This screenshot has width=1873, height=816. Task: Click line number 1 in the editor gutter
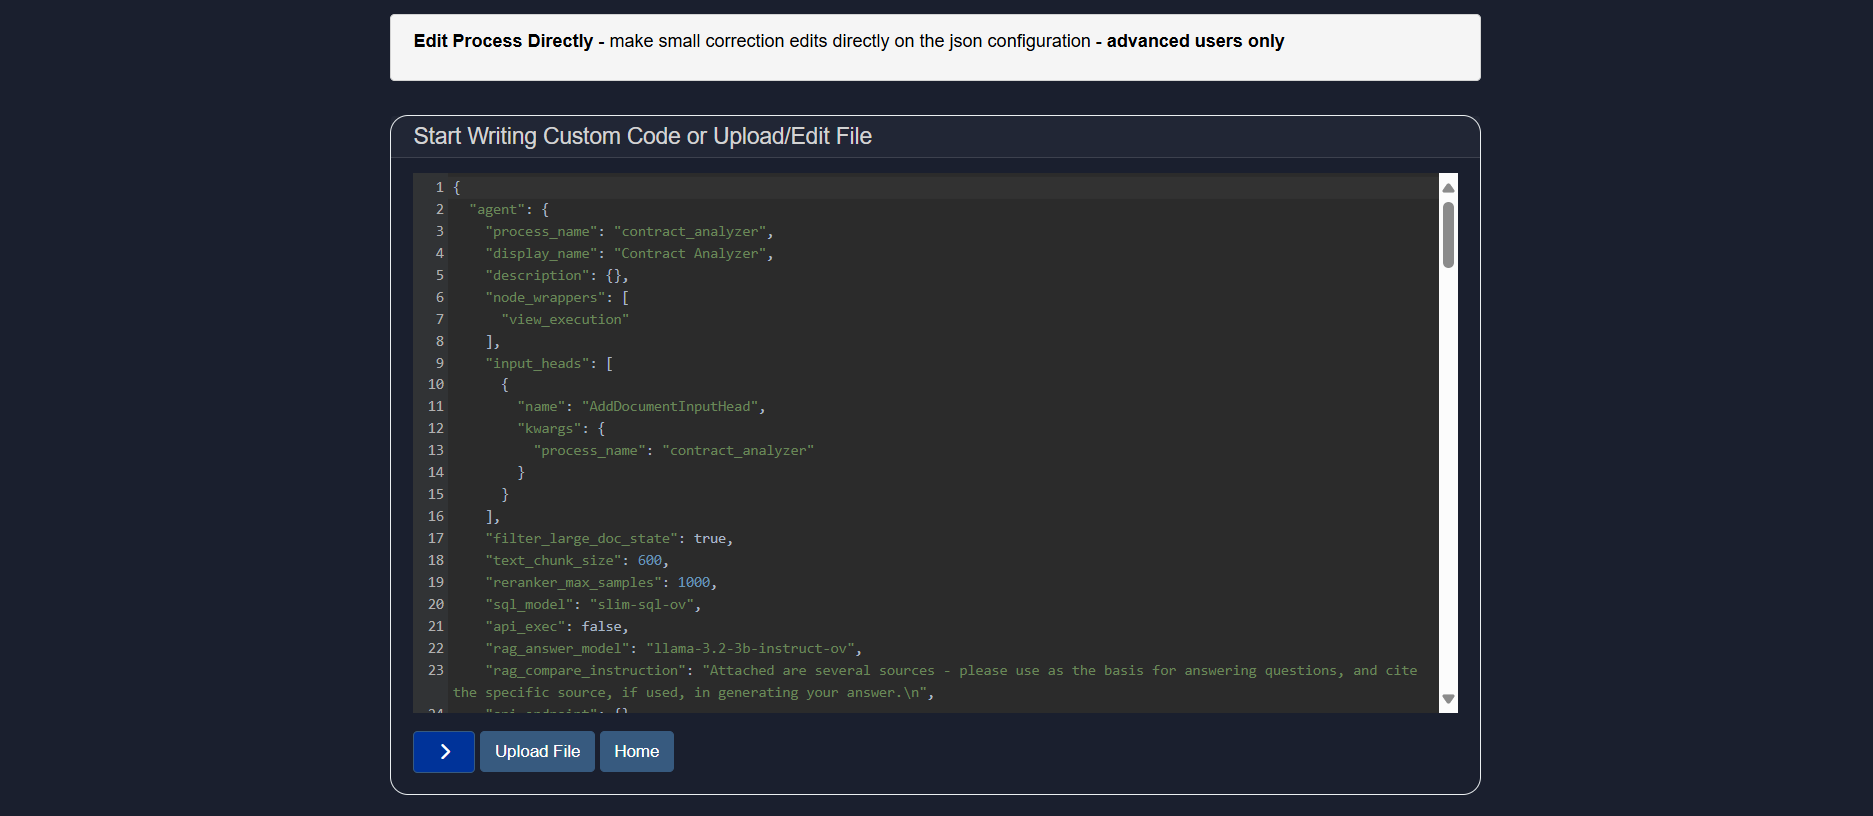coord(439,187)
